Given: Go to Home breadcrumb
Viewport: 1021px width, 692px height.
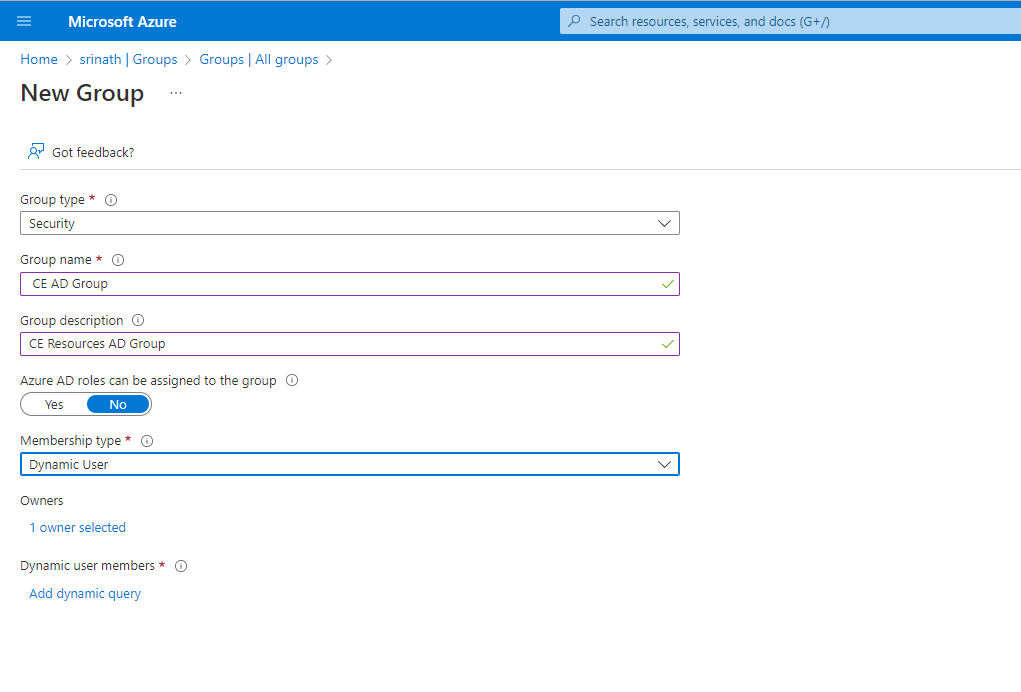Looking at the screenshot, I should (39, 60).
